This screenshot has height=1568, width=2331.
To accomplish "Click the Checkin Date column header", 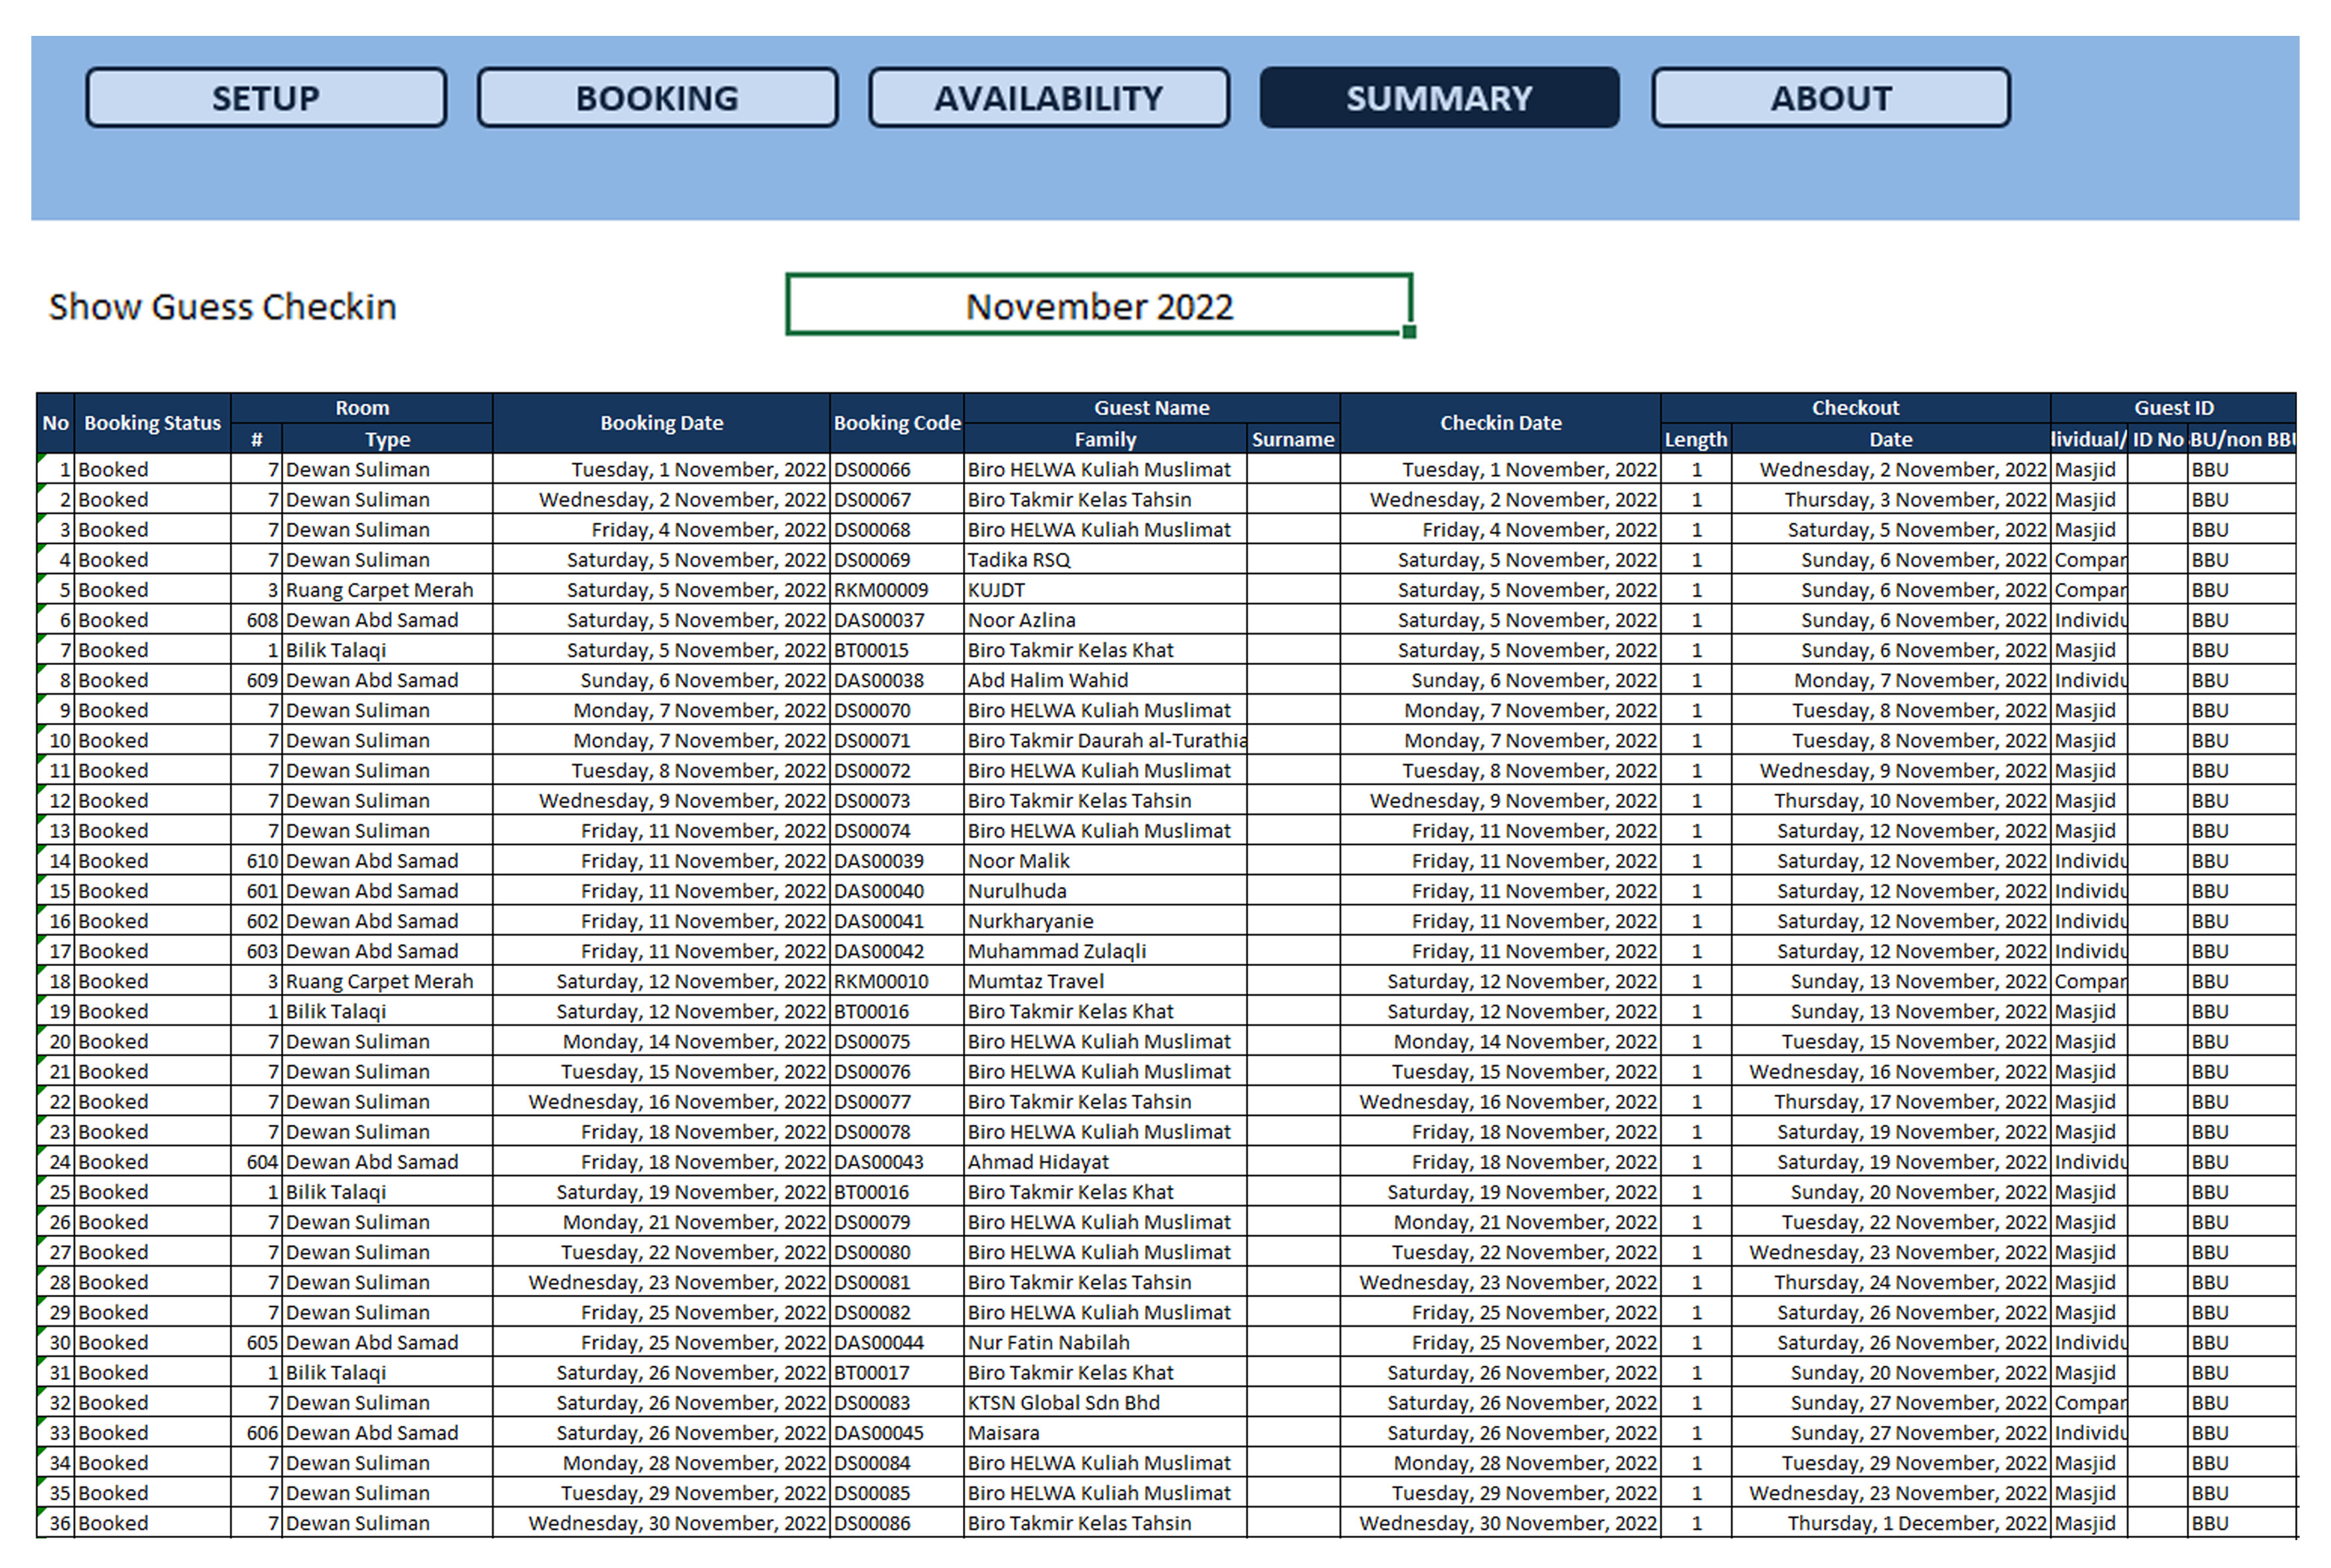I will (1500, 423).
